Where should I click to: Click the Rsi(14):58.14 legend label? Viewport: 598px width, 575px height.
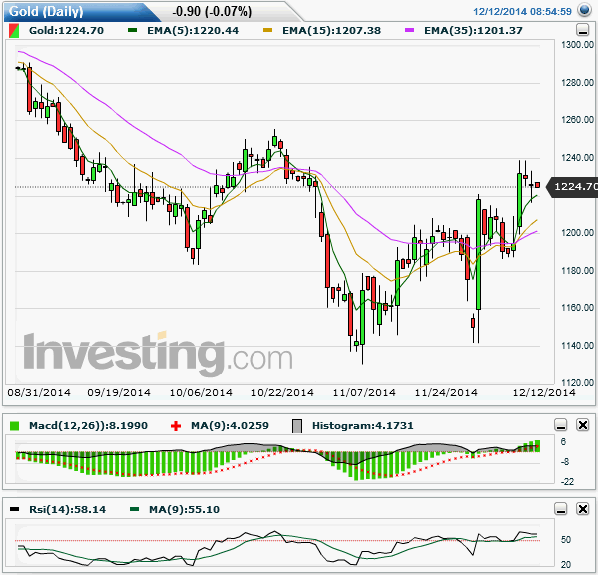tap(68, 509)
